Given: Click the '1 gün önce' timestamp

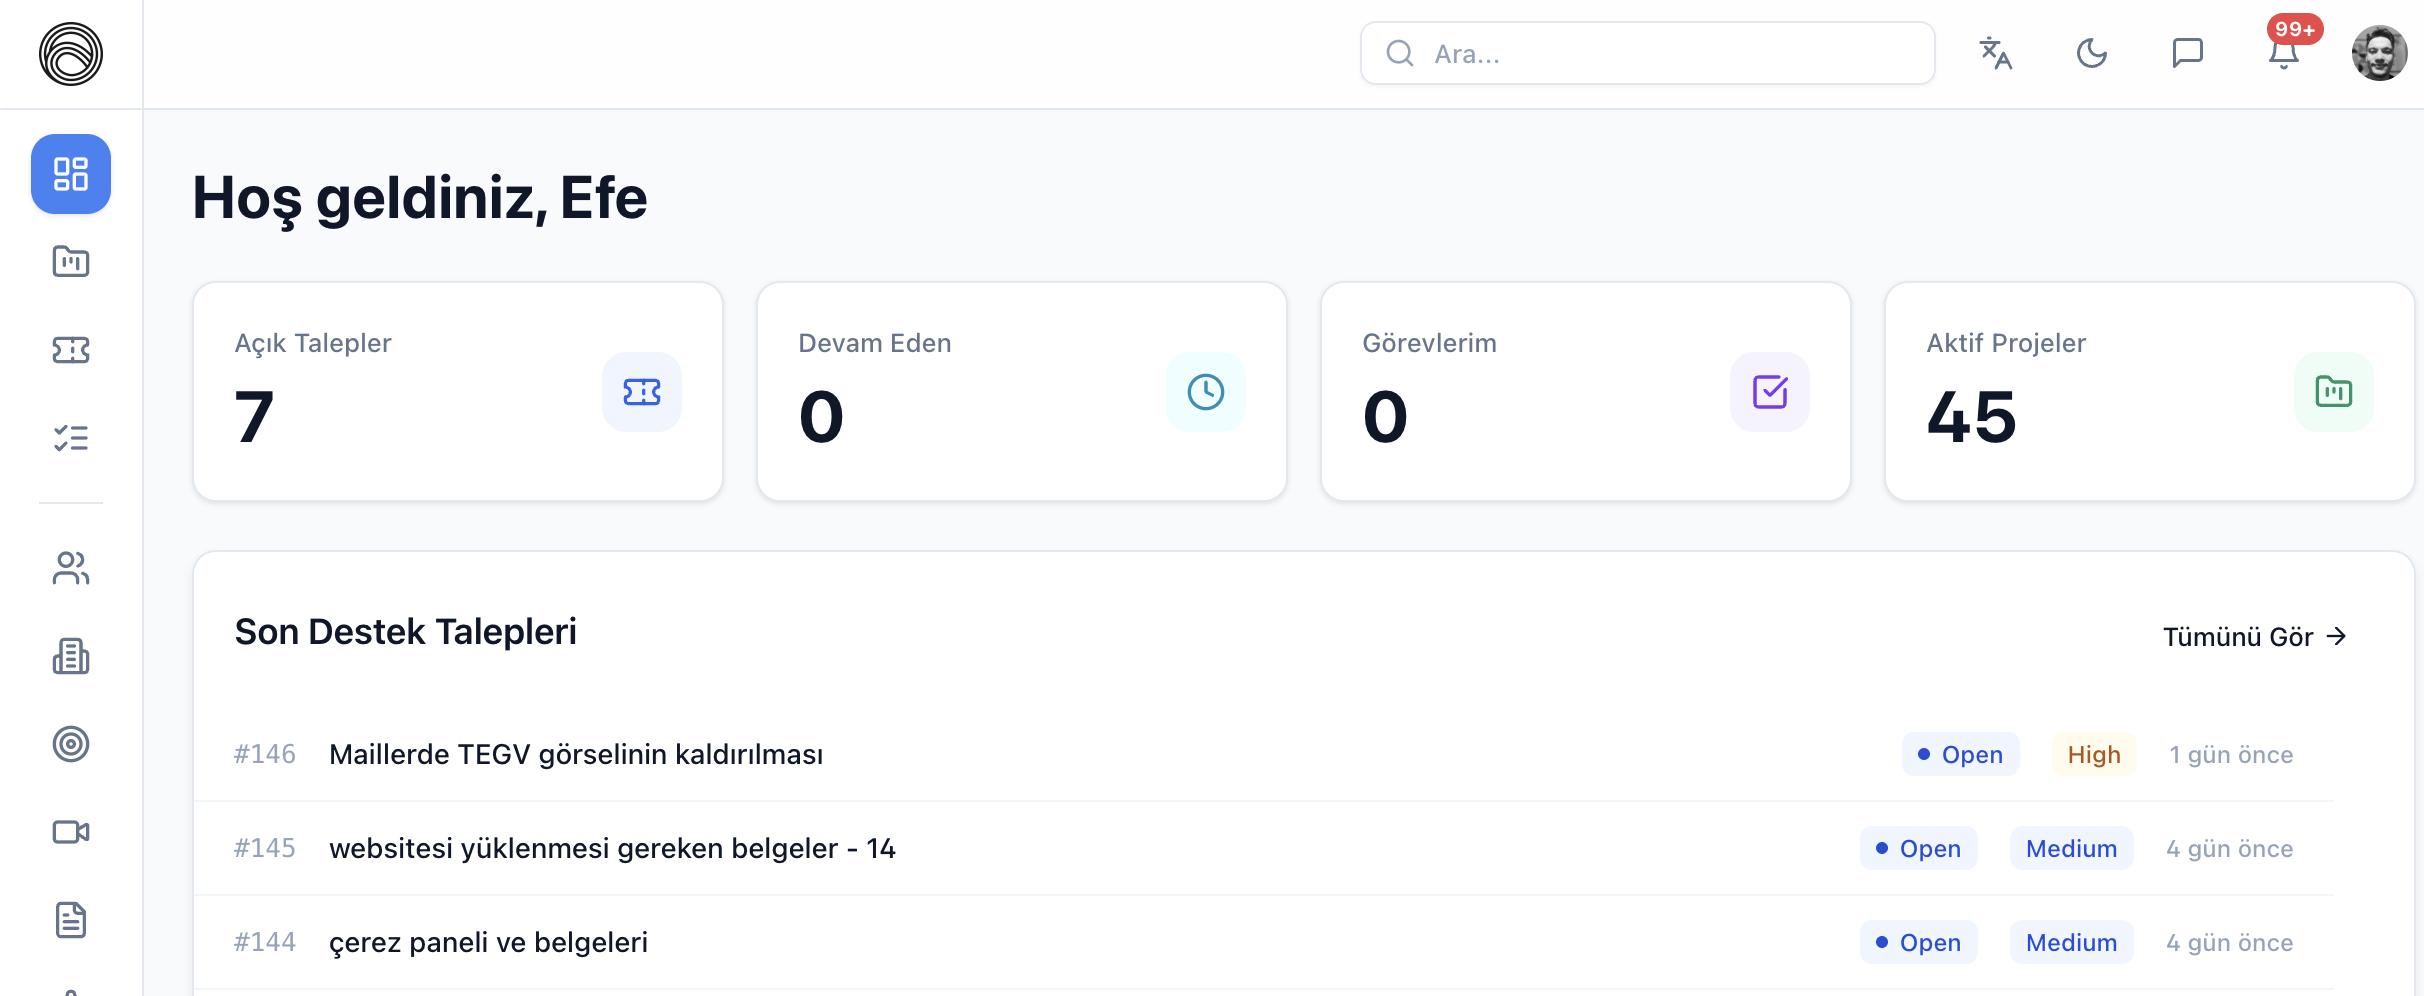Looking at the screenshot, I should pos(2231,755).
